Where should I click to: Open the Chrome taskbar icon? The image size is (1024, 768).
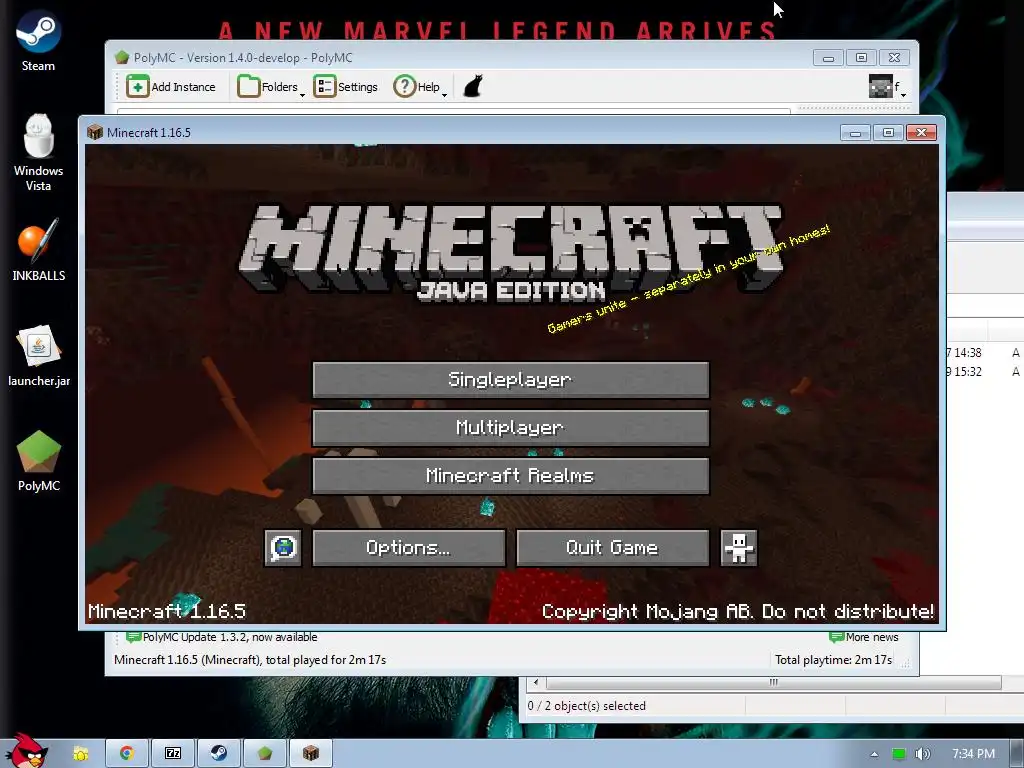(x=127, y=753)
